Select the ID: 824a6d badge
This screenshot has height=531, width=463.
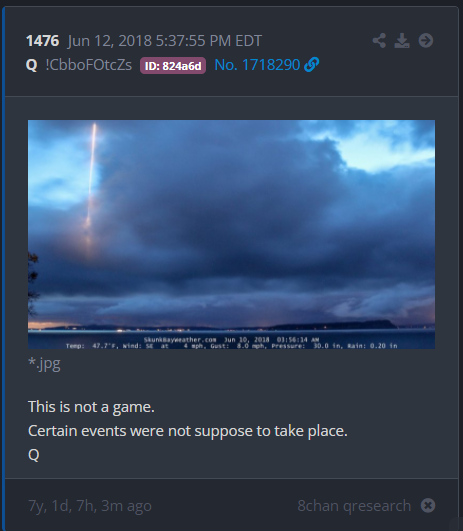173,65
